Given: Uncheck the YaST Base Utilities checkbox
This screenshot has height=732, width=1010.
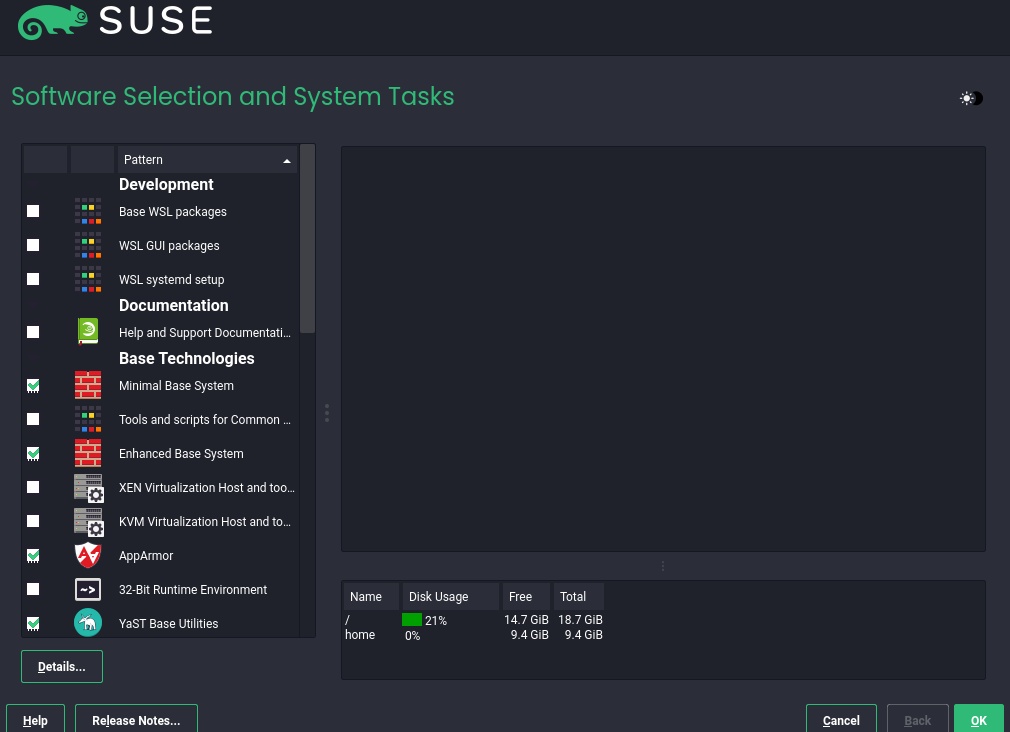Looking at the screenshot, I should tap(33, 623).
